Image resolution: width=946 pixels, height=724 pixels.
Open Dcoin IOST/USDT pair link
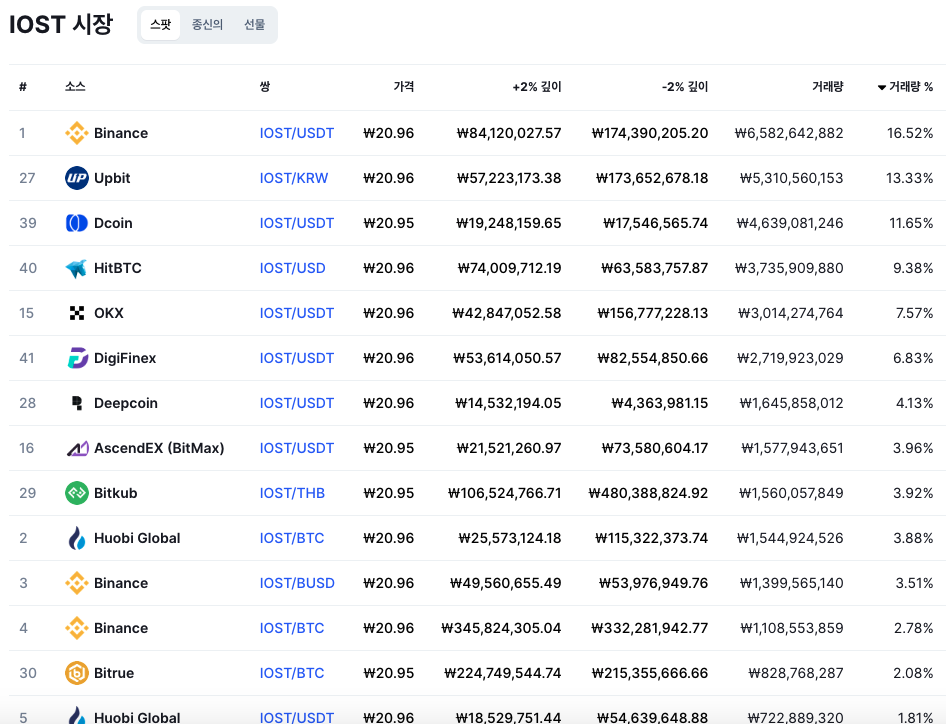click(297, 223)
